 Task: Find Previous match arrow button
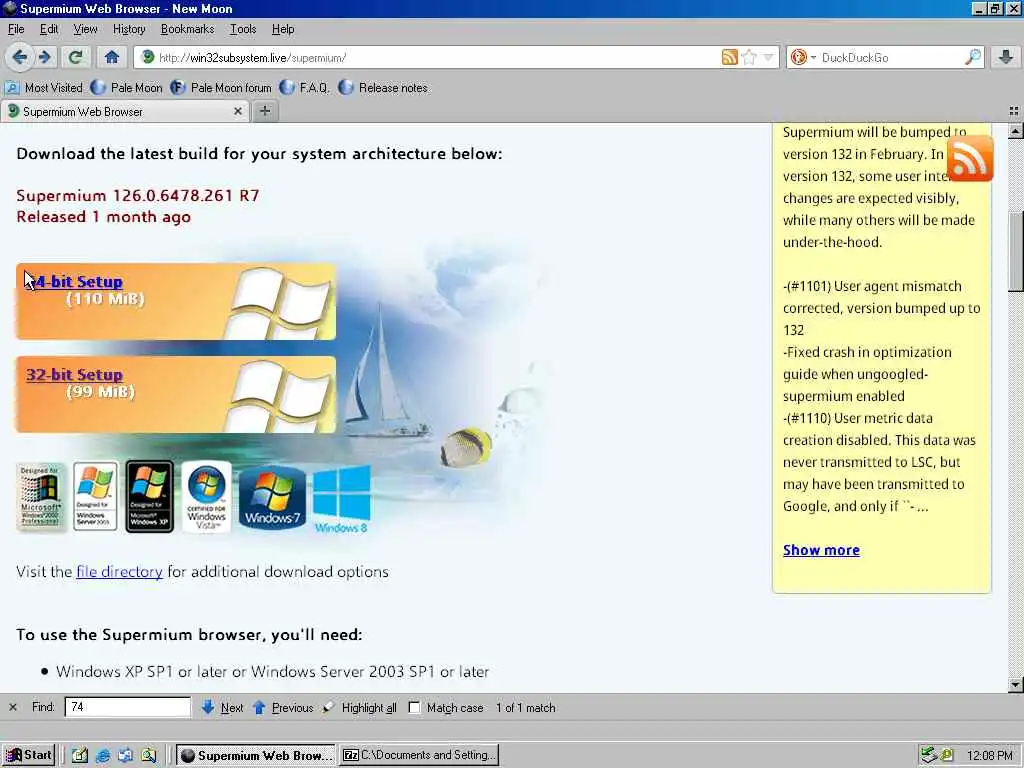[282, 707]
